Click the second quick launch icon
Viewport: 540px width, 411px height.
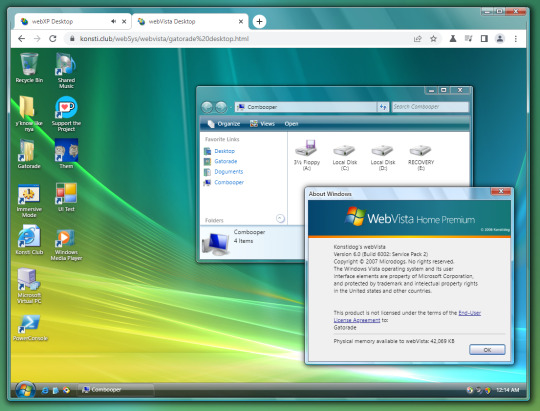click(x=55, y=390)
